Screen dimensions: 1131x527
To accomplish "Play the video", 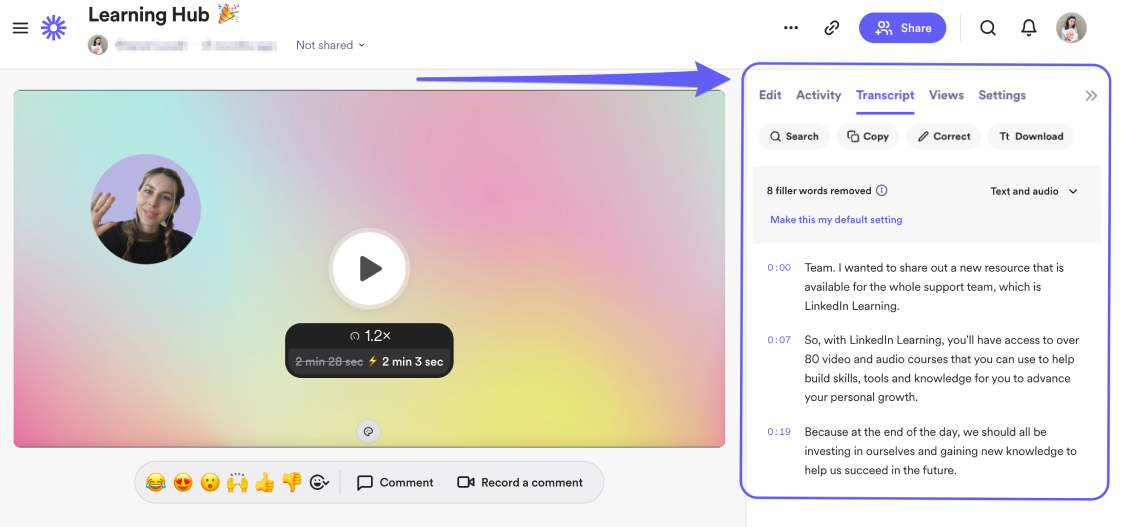I will (369, 268).
